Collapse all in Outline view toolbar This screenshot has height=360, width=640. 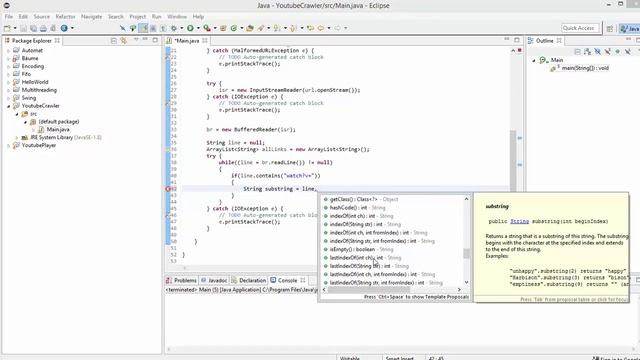point(578,51)
